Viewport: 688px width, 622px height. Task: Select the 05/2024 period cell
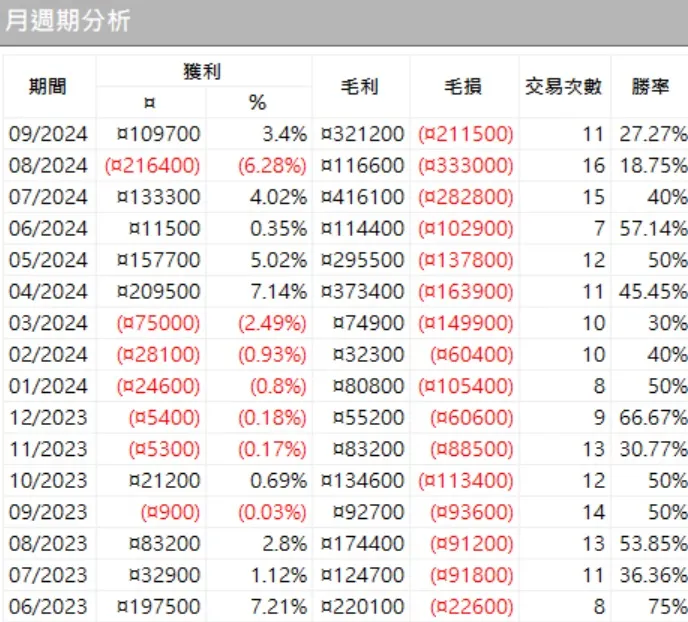point(48,260)
